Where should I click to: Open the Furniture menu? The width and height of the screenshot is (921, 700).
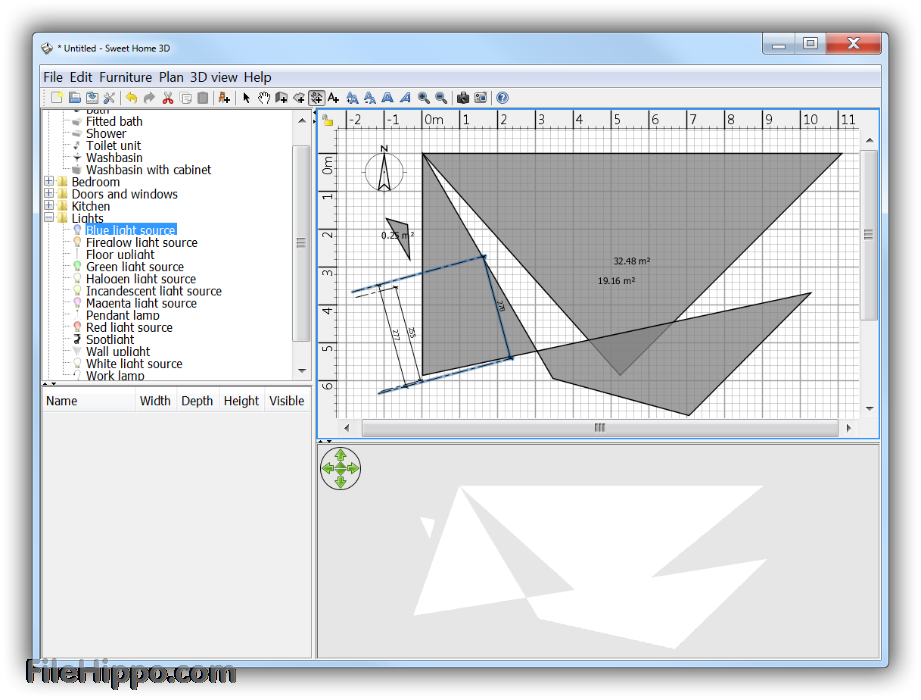[x=126, y=78]
